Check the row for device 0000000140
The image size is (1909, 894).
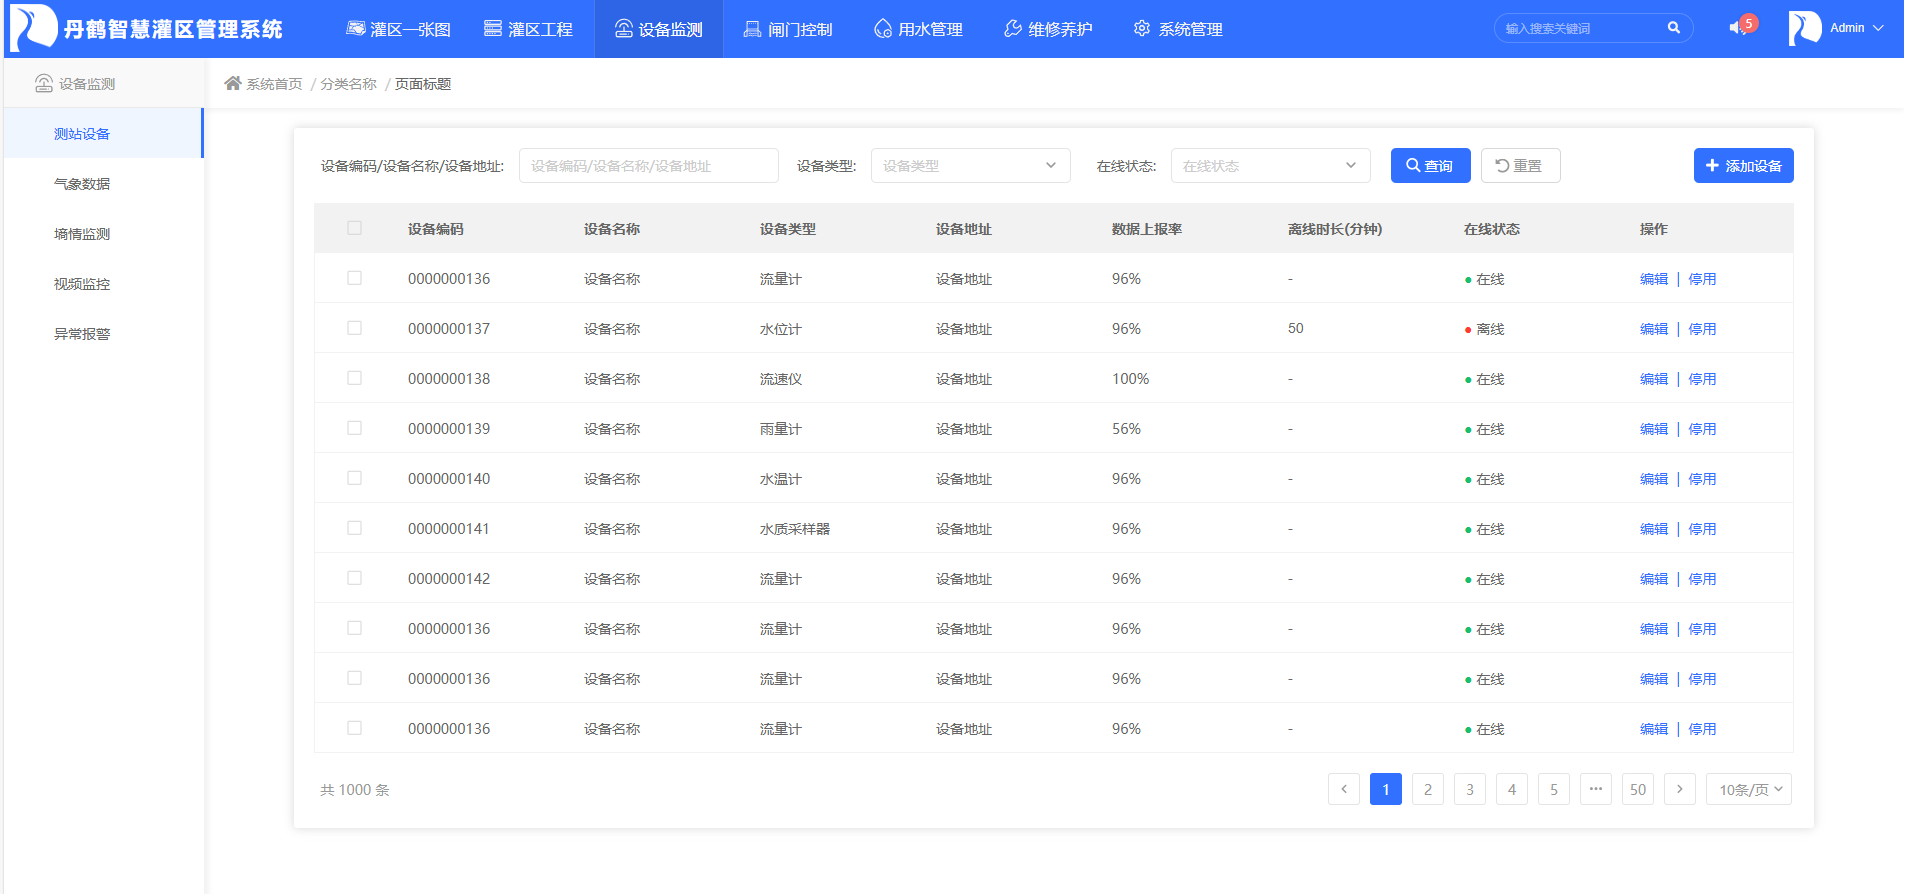click(354, 478)
